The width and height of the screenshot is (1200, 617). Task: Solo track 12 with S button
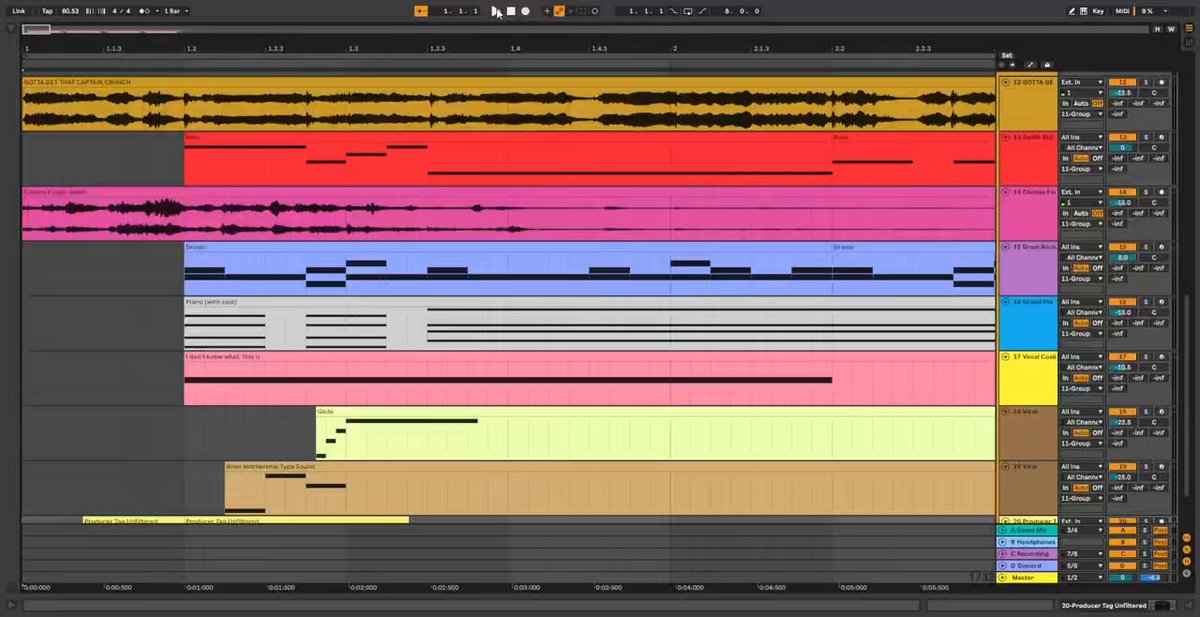pos(1146,82)
